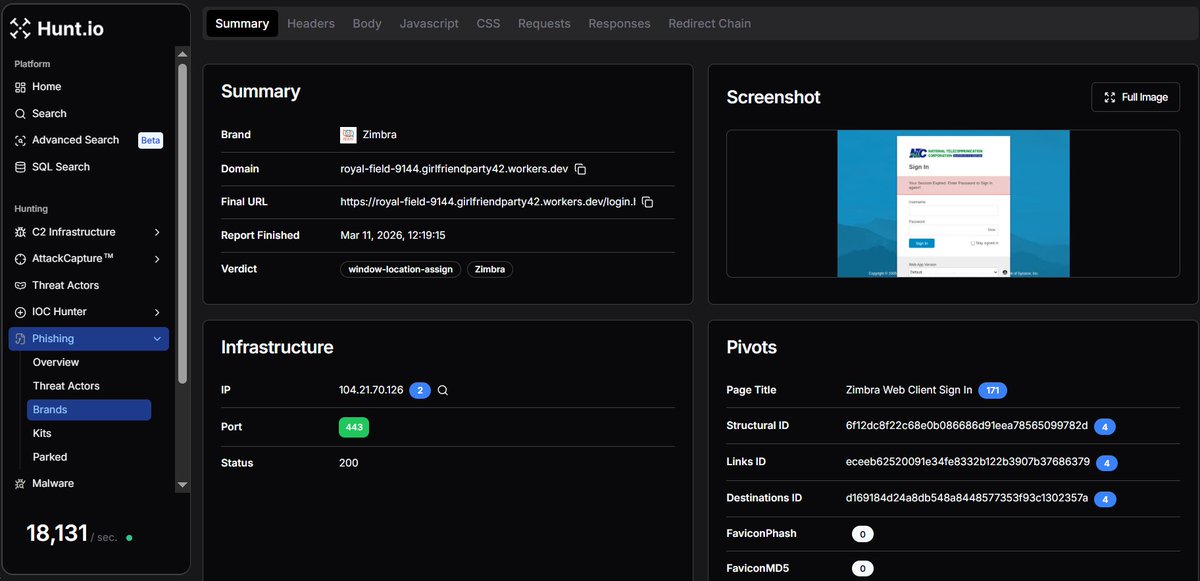Copy the Final URL value
The width and height of the screenshot is (1200, 581).
(647, 202)
